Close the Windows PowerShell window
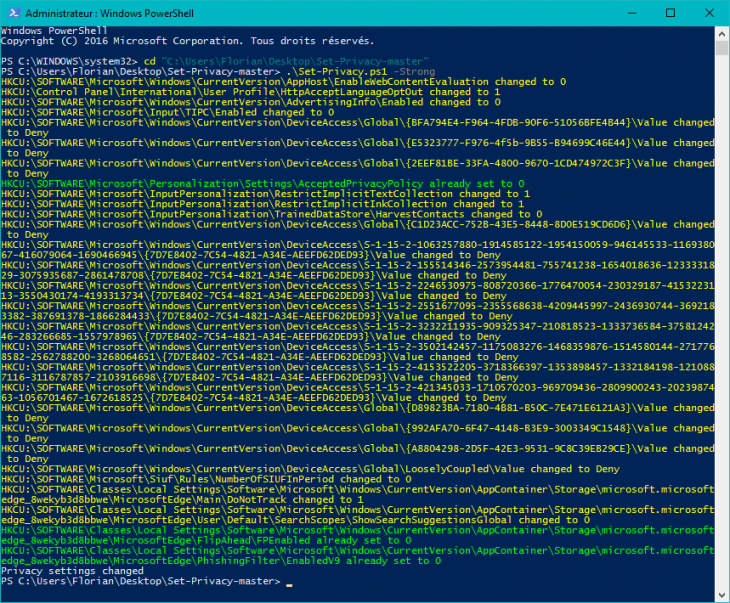 (x=710, y=13)
